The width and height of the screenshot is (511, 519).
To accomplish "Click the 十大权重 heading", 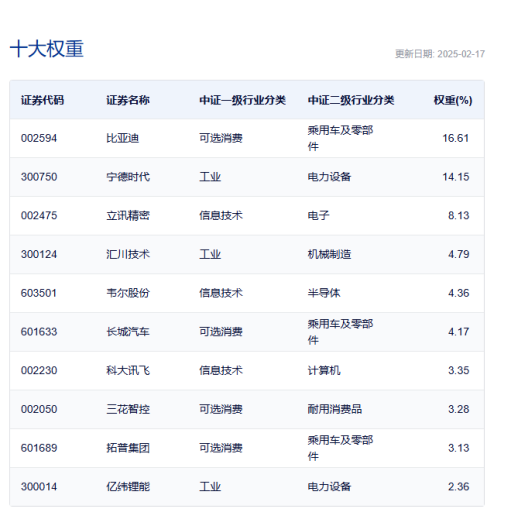I will click(47, 49).
